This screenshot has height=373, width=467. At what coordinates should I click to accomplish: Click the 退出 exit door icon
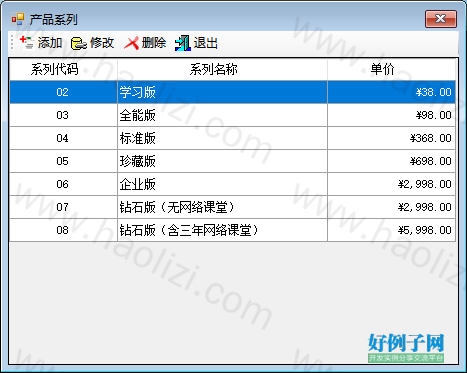tap(183, 43)
